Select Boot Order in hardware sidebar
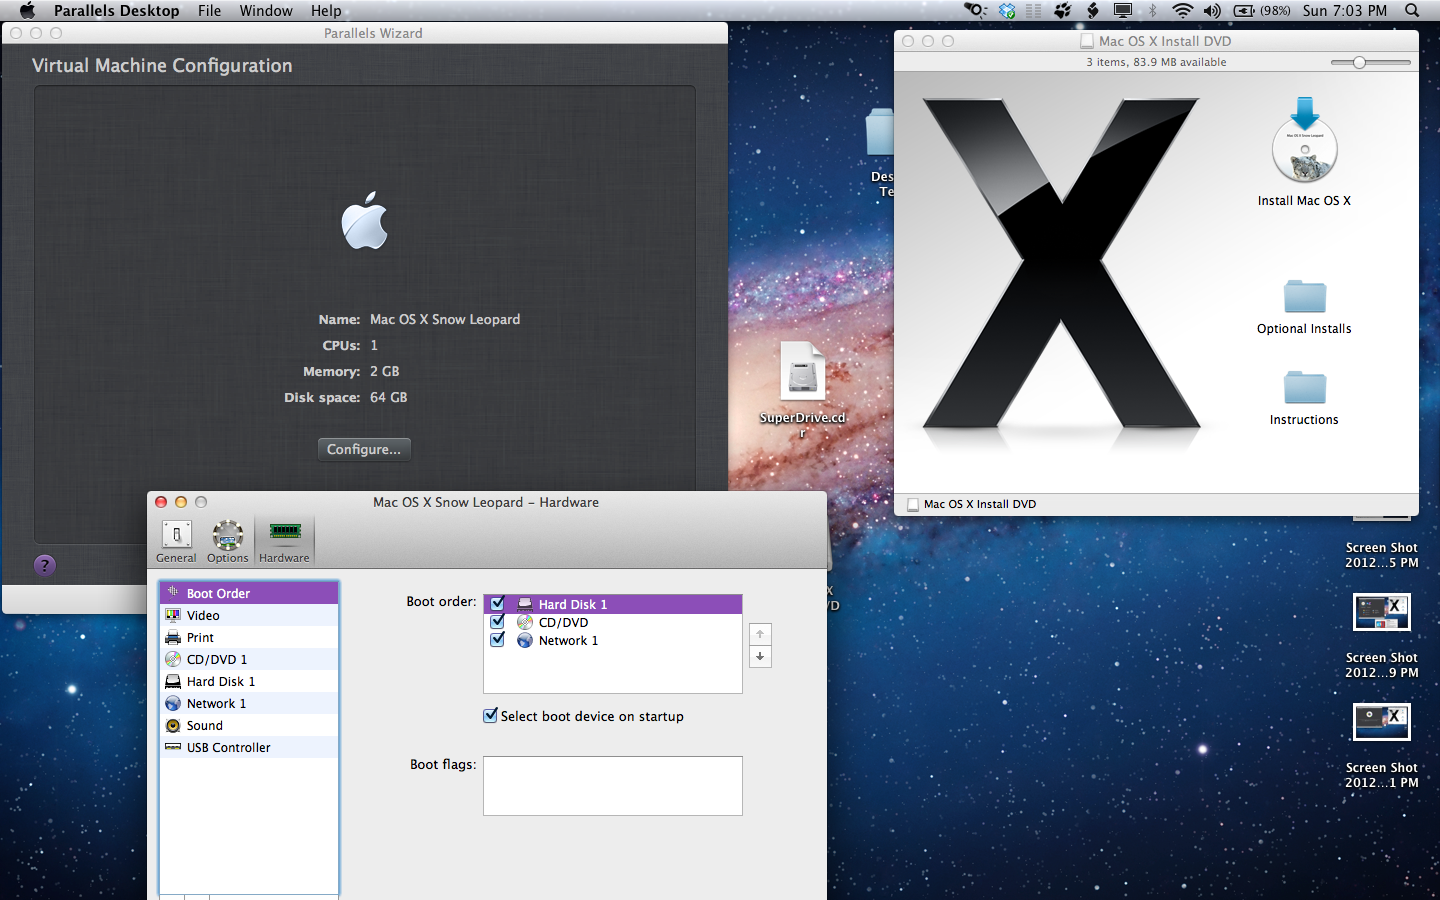Screen dimensions: 1440x900 249,593
